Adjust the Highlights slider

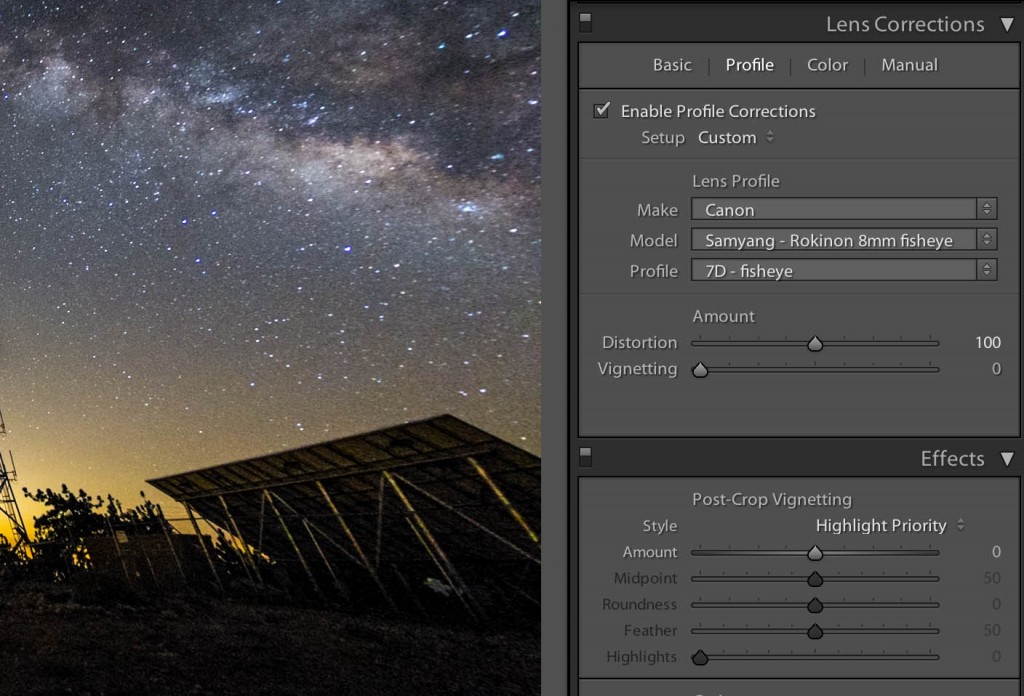(700, 657)
